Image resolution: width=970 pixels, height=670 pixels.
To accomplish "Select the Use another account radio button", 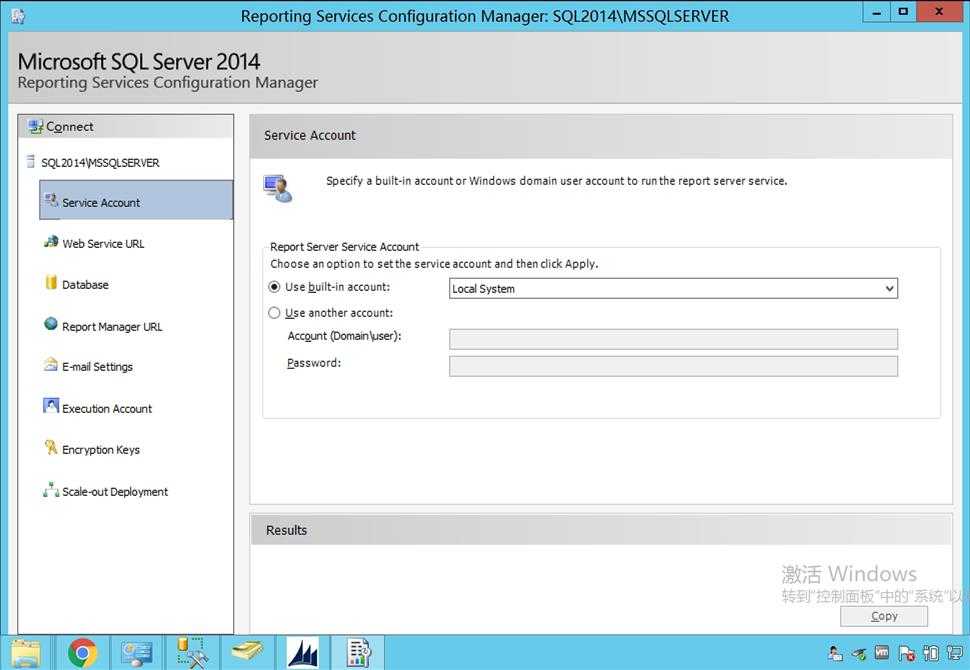I will tap(274, 313).
